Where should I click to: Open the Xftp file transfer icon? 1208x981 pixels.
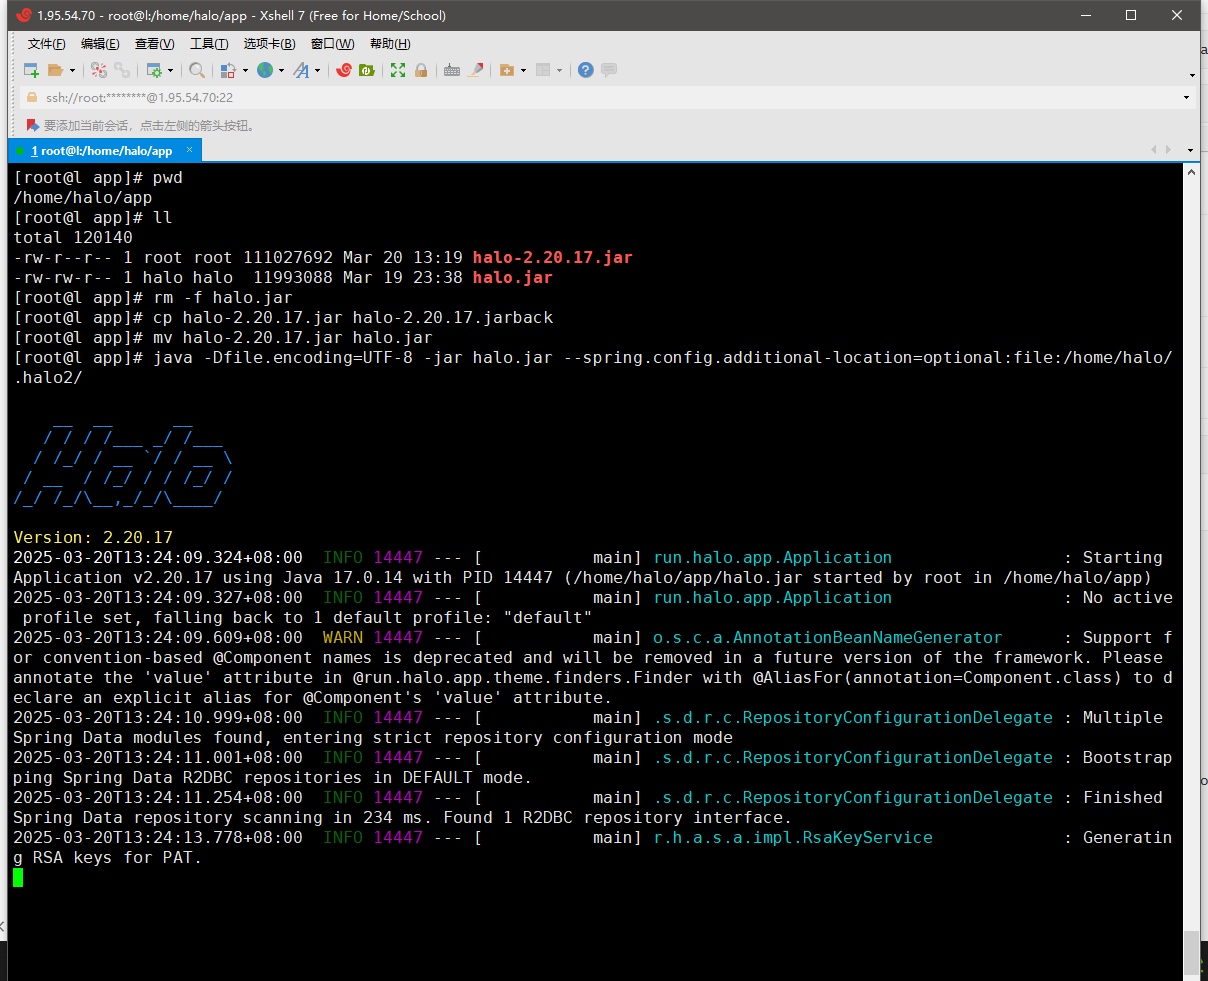click(x=367, y=70)
